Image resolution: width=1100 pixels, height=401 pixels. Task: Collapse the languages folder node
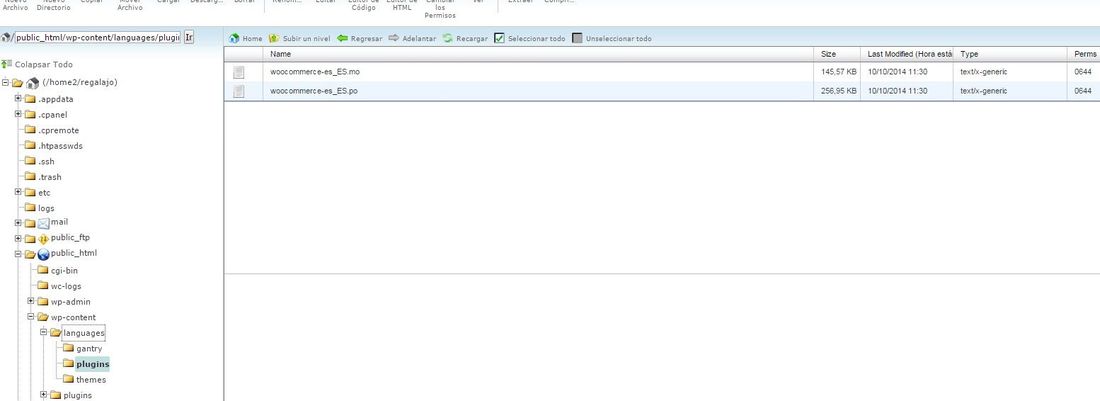point(43,332)
